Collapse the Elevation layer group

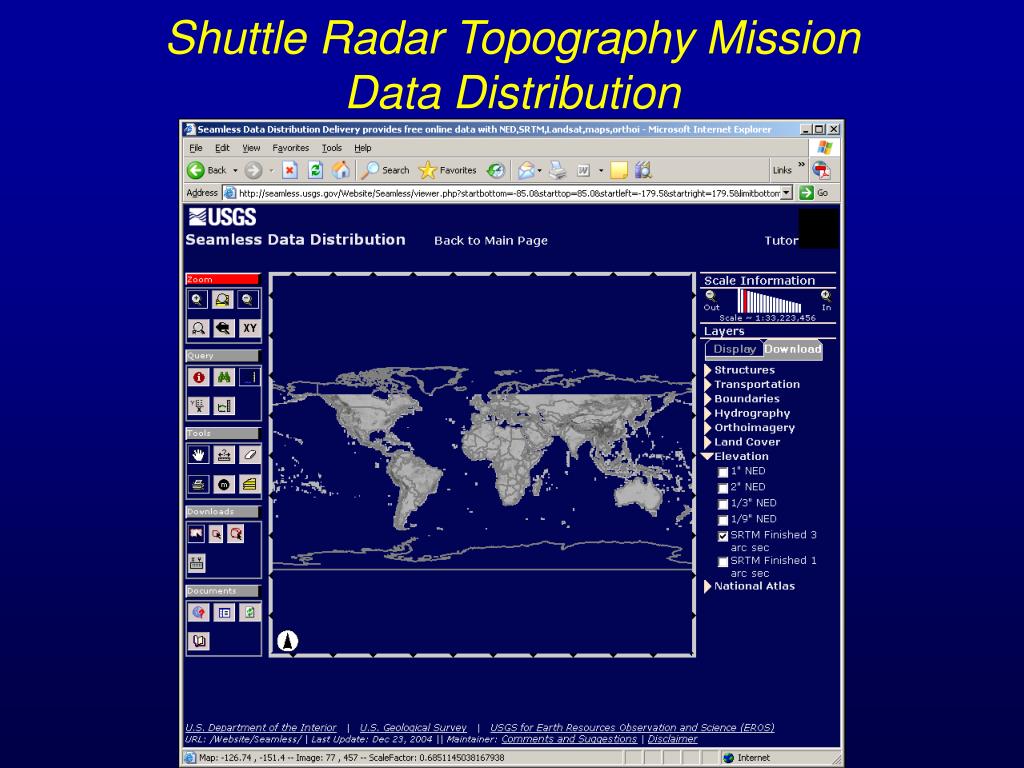click(707, 456)
